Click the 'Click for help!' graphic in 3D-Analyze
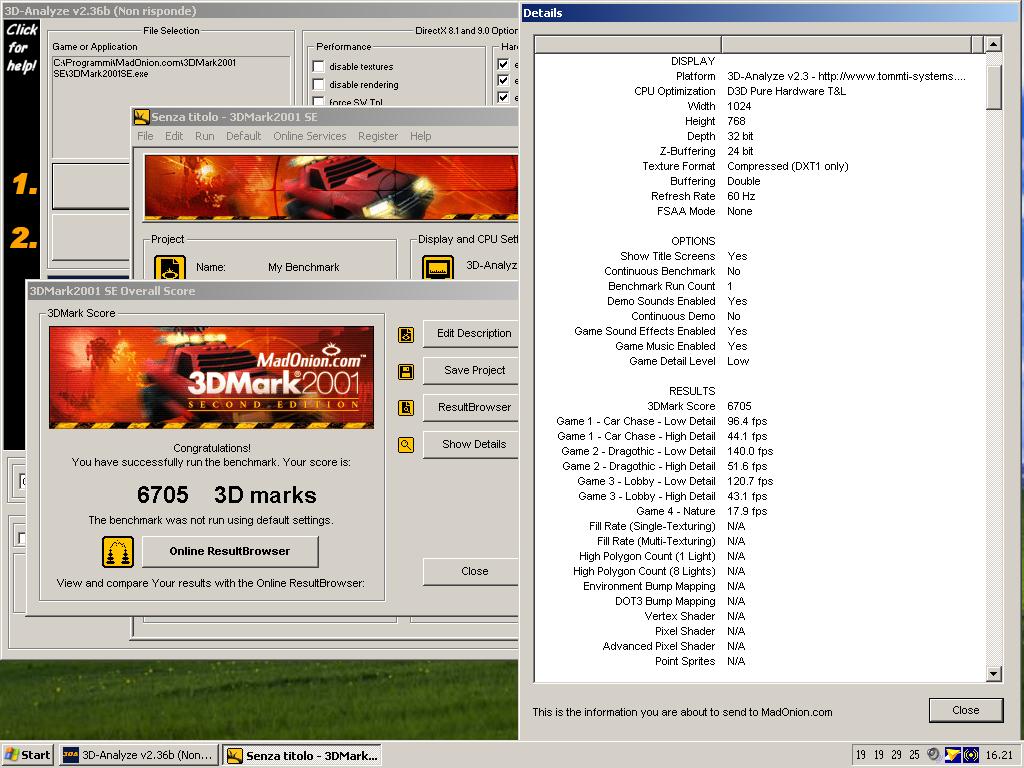 (22, 48)
